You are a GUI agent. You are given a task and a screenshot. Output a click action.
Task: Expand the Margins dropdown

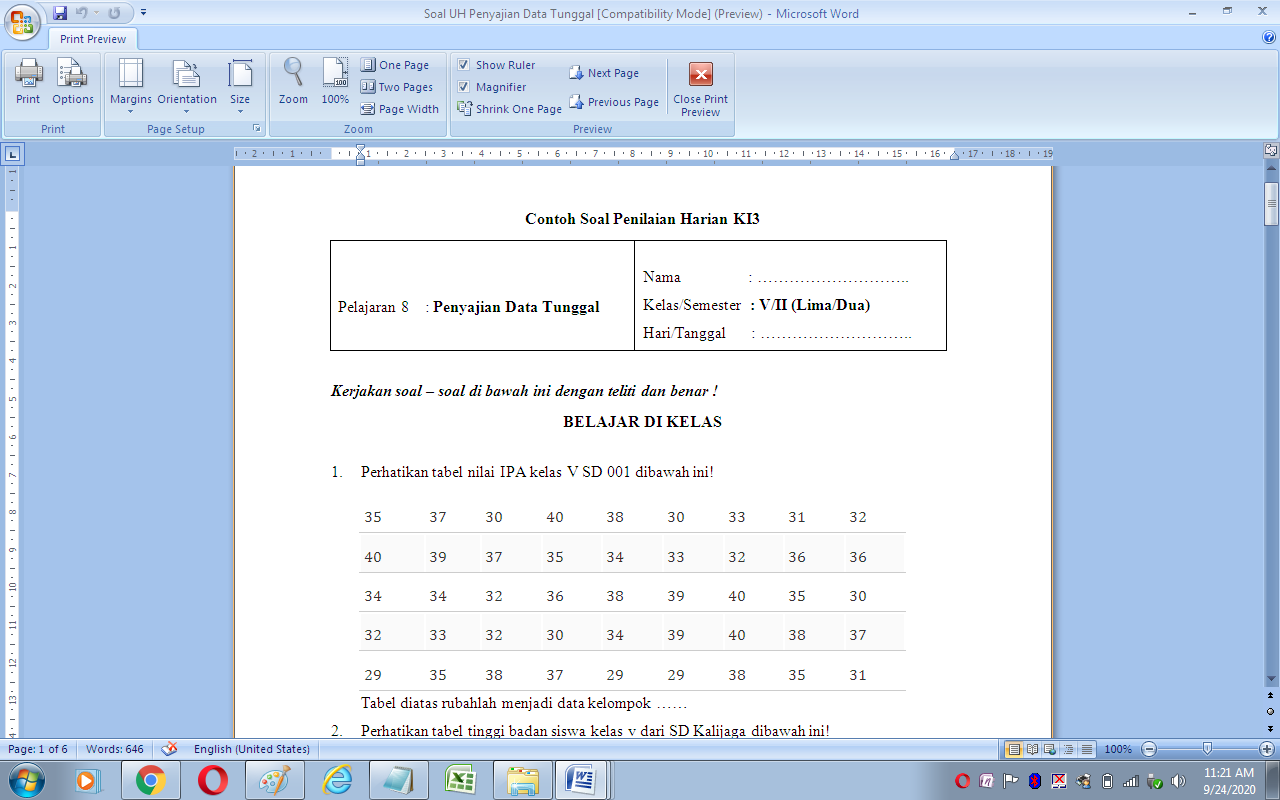pos(131,86)
